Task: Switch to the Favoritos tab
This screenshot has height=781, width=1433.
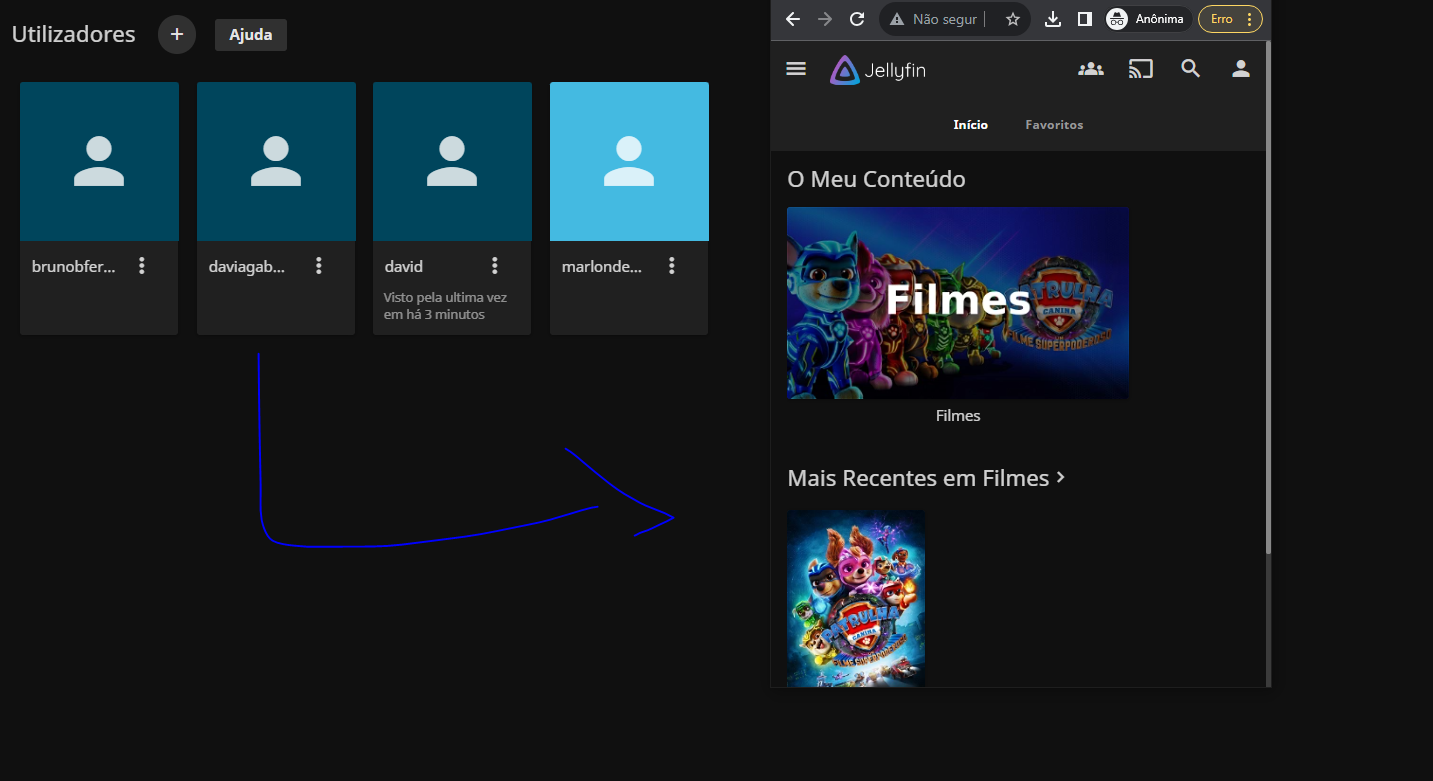Action: point(1054,125)
